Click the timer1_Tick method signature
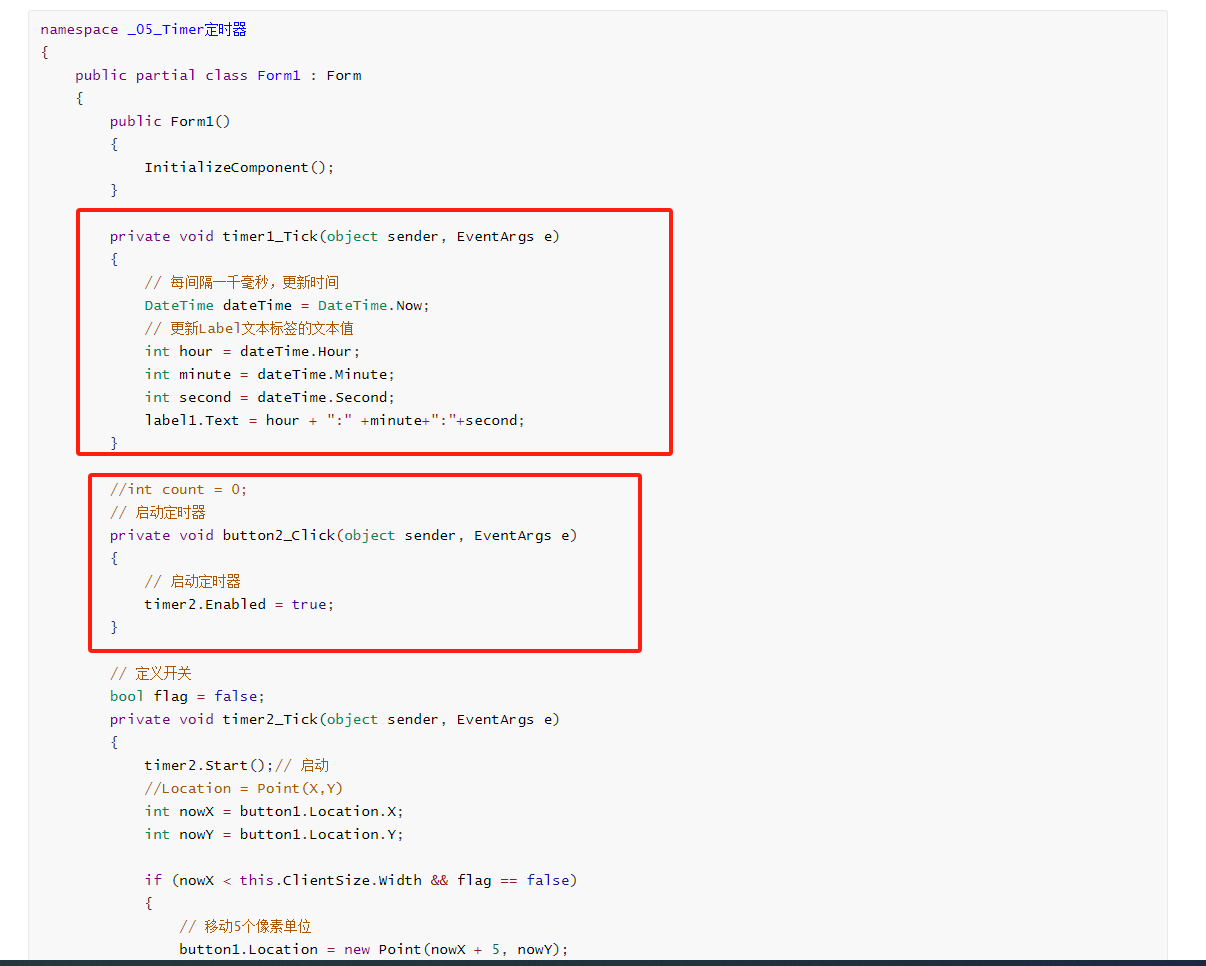 tap(335, 236)
